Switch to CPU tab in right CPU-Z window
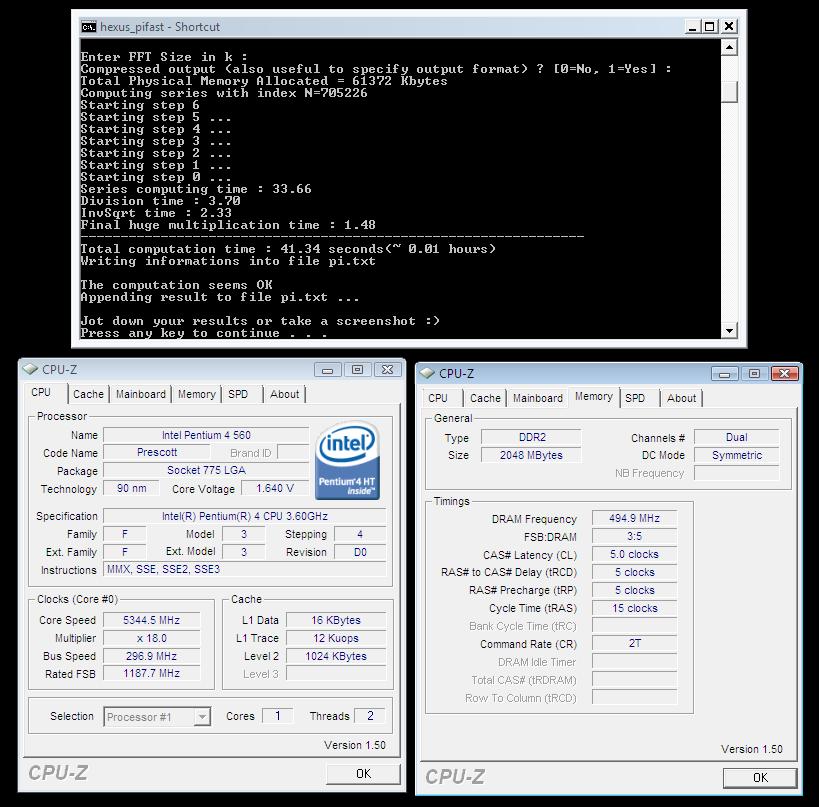819x807 pixels. (438, 399)
